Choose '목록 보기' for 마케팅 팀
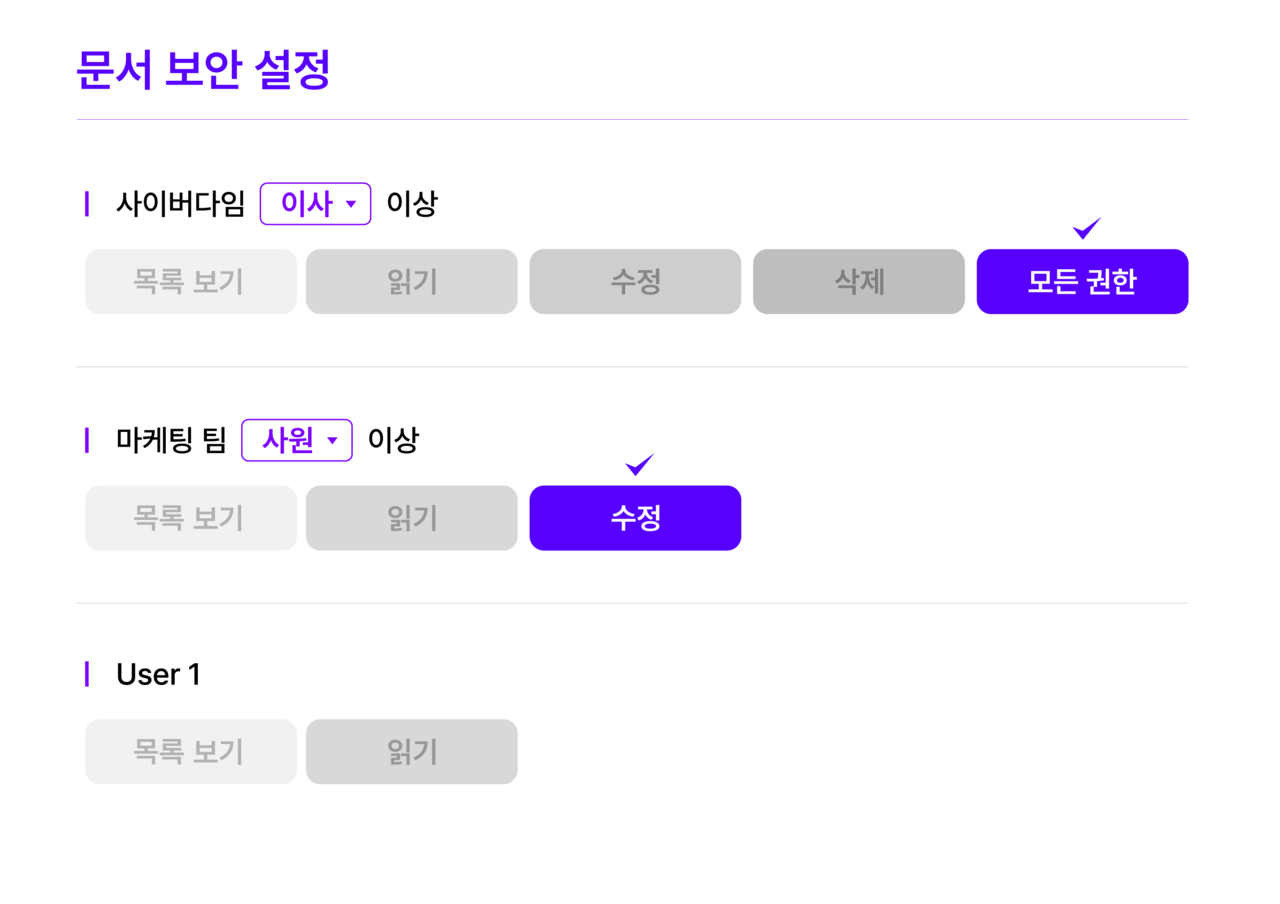The height and width of the screenshot is (904, 1280). (190, 518)
